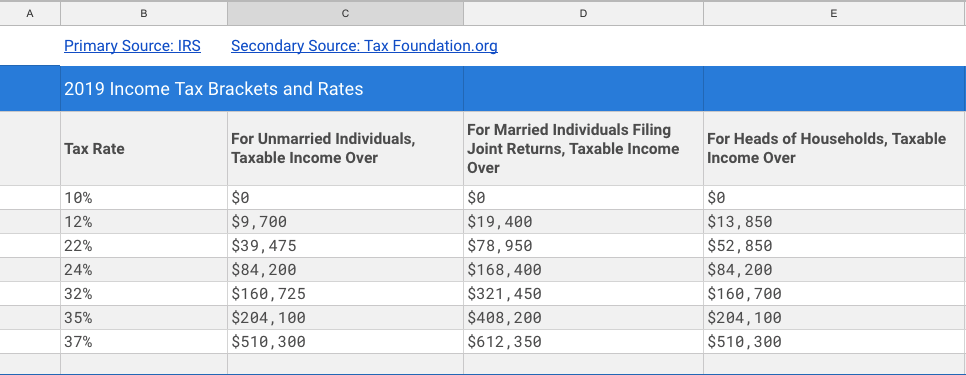Click the 22% tax rate cell
966x375 pixels.
(144, 246)
